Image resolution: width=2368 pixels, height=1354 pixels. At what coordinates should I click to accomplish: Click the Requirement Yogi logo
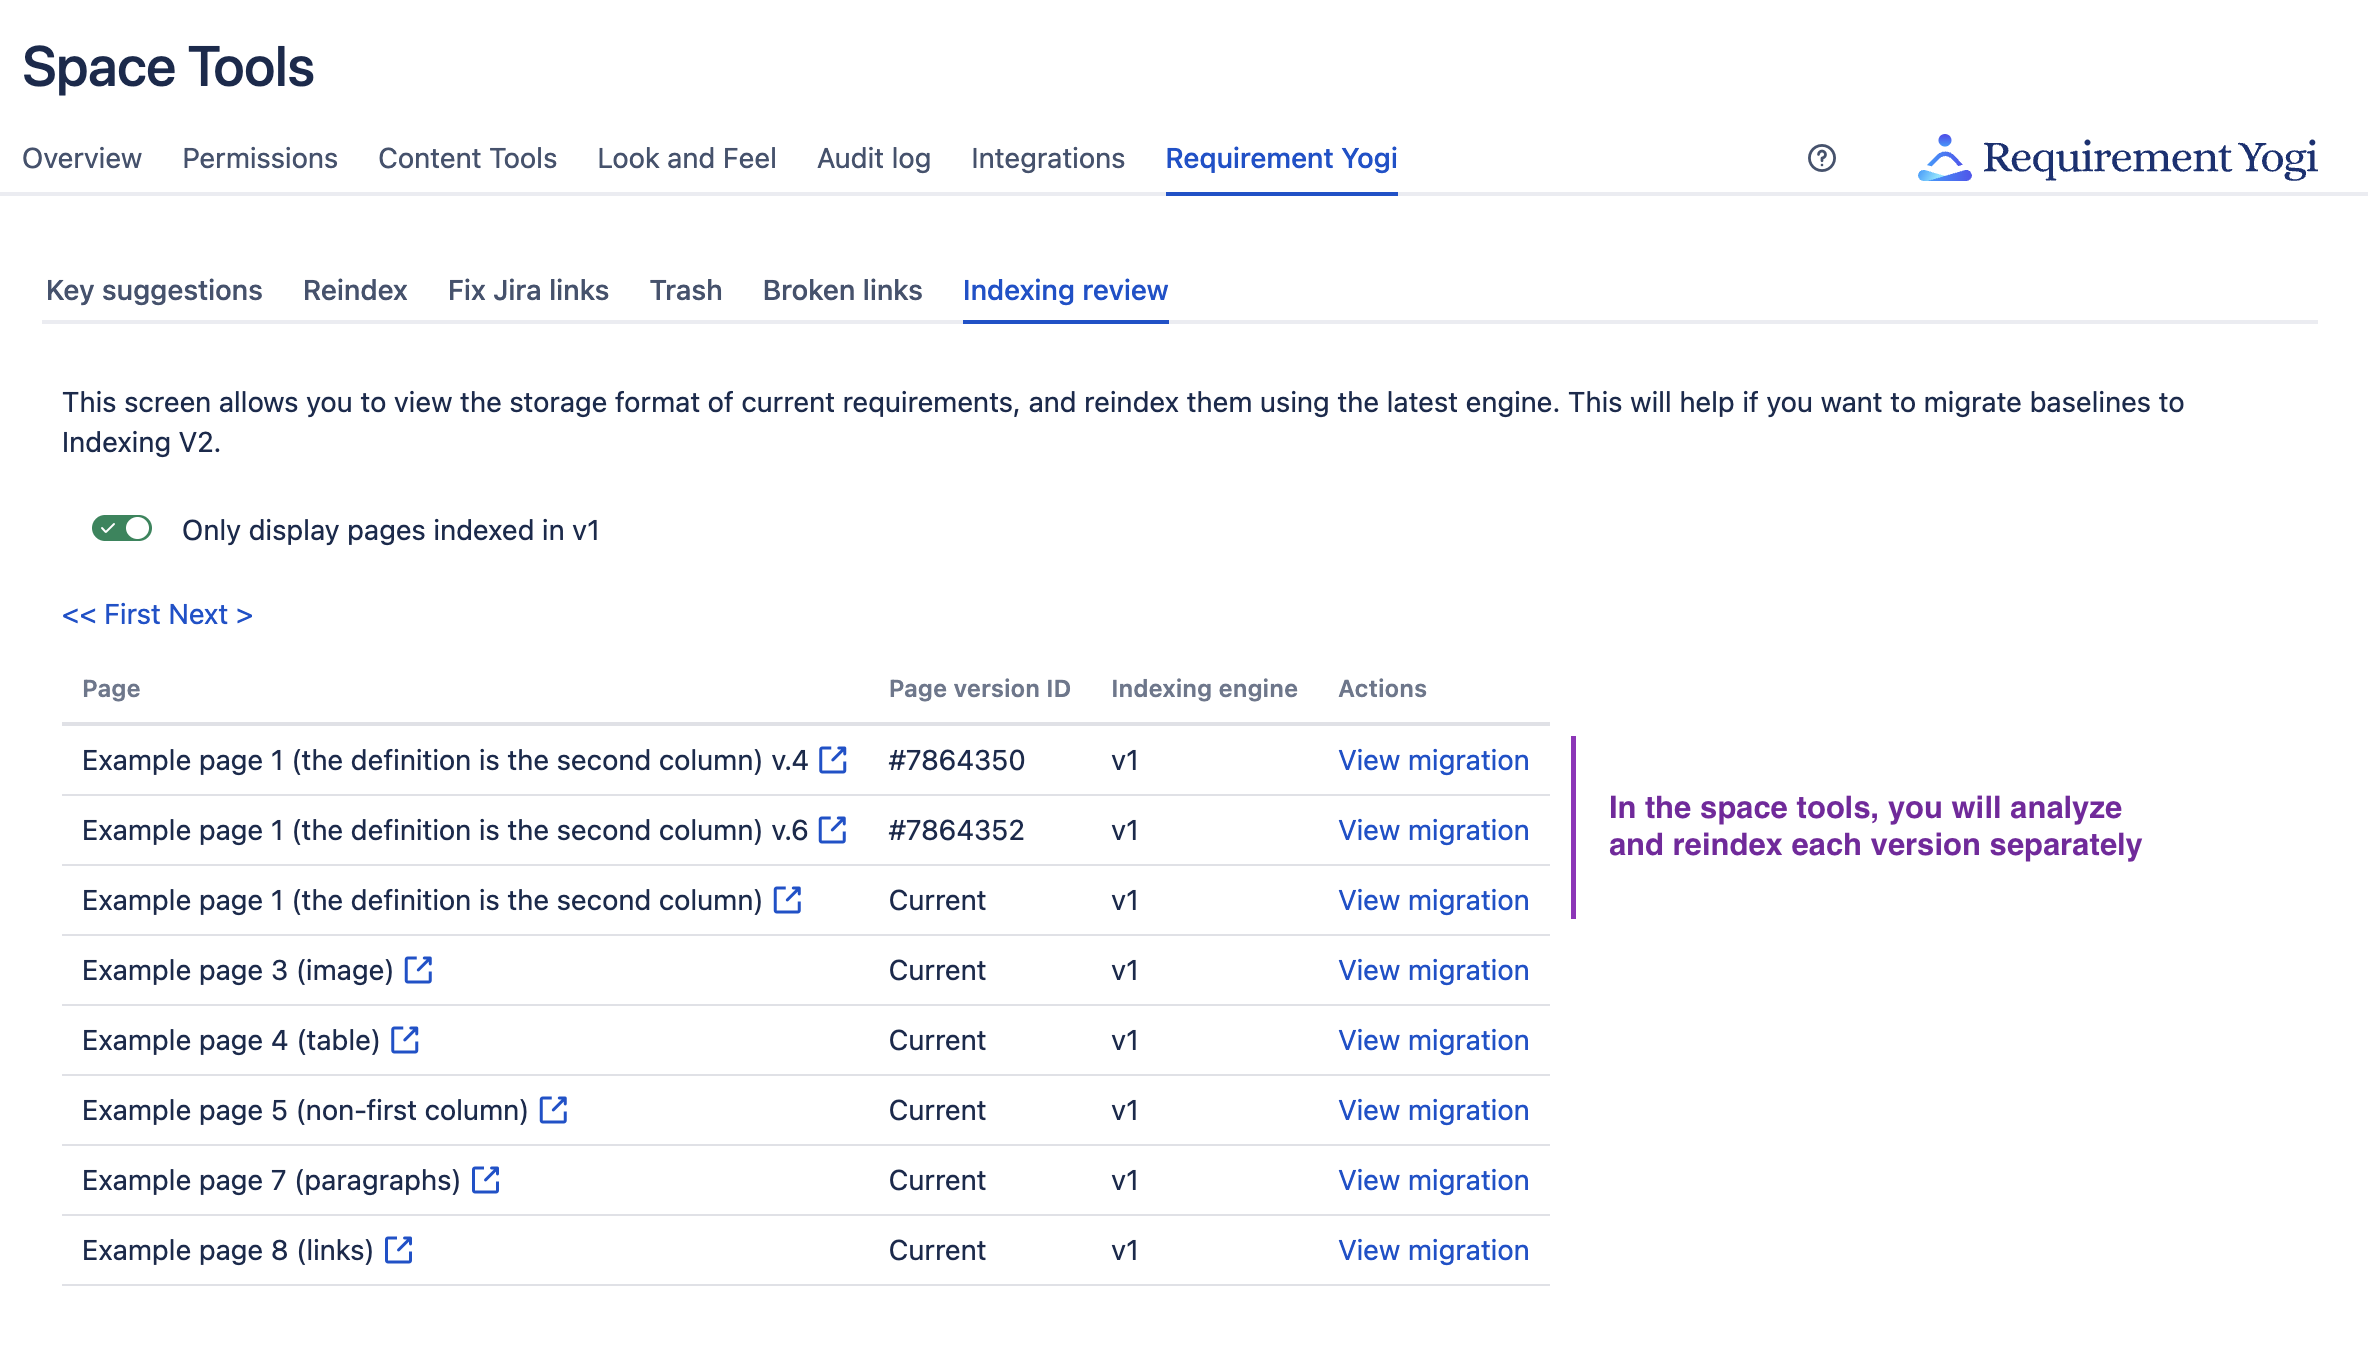[x=2117, y=158]
